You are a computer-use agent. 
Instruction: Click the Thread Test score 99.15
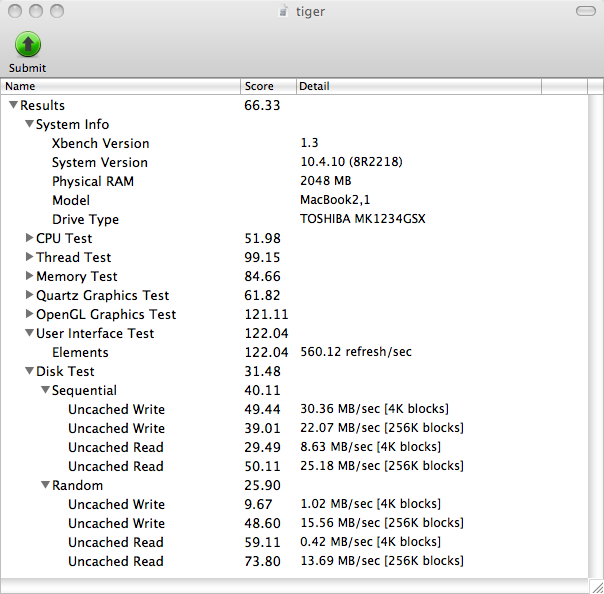click(262, 257)
